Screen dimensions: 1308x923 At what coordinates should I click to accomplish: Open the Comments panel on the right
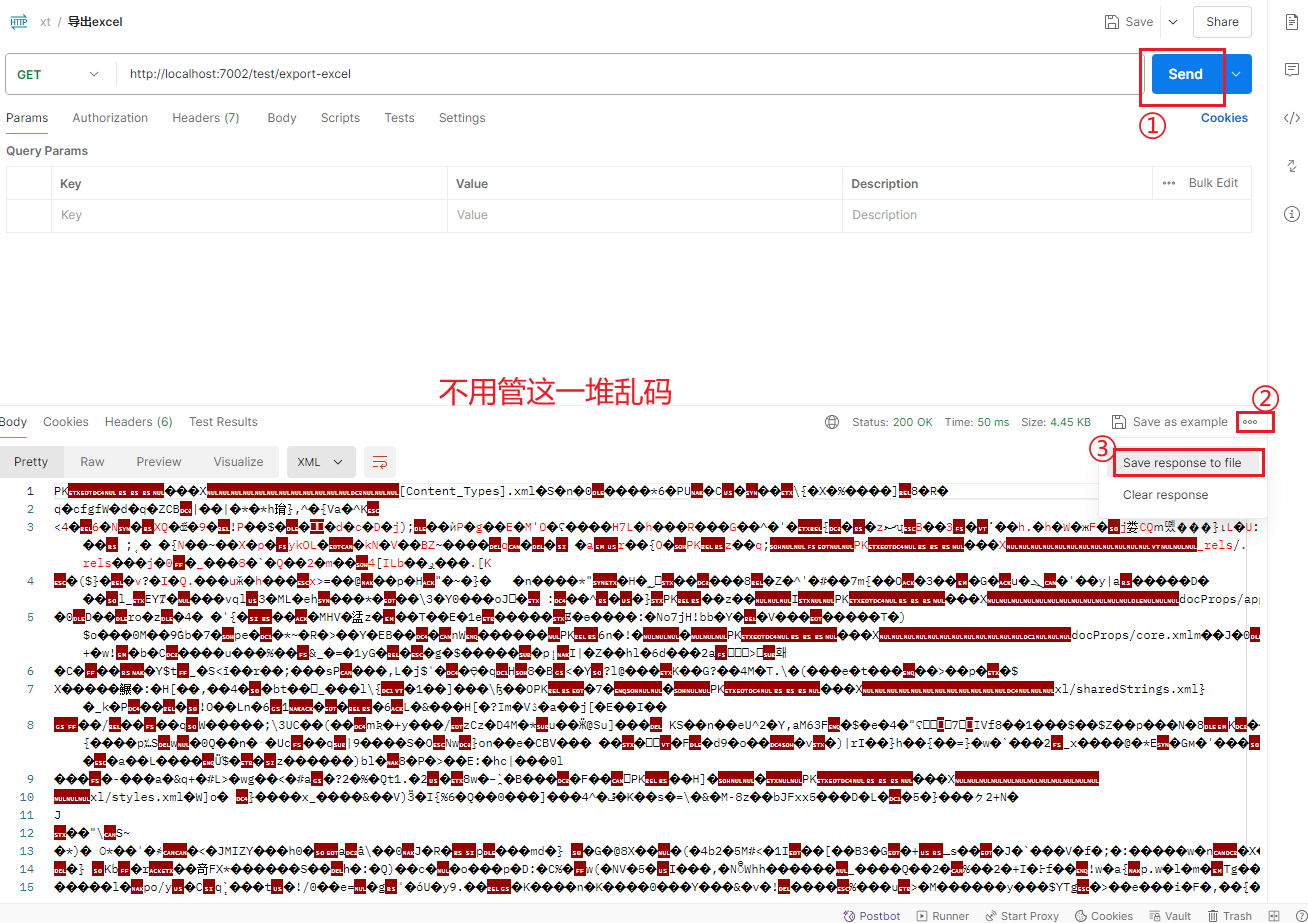[1292, 69]
